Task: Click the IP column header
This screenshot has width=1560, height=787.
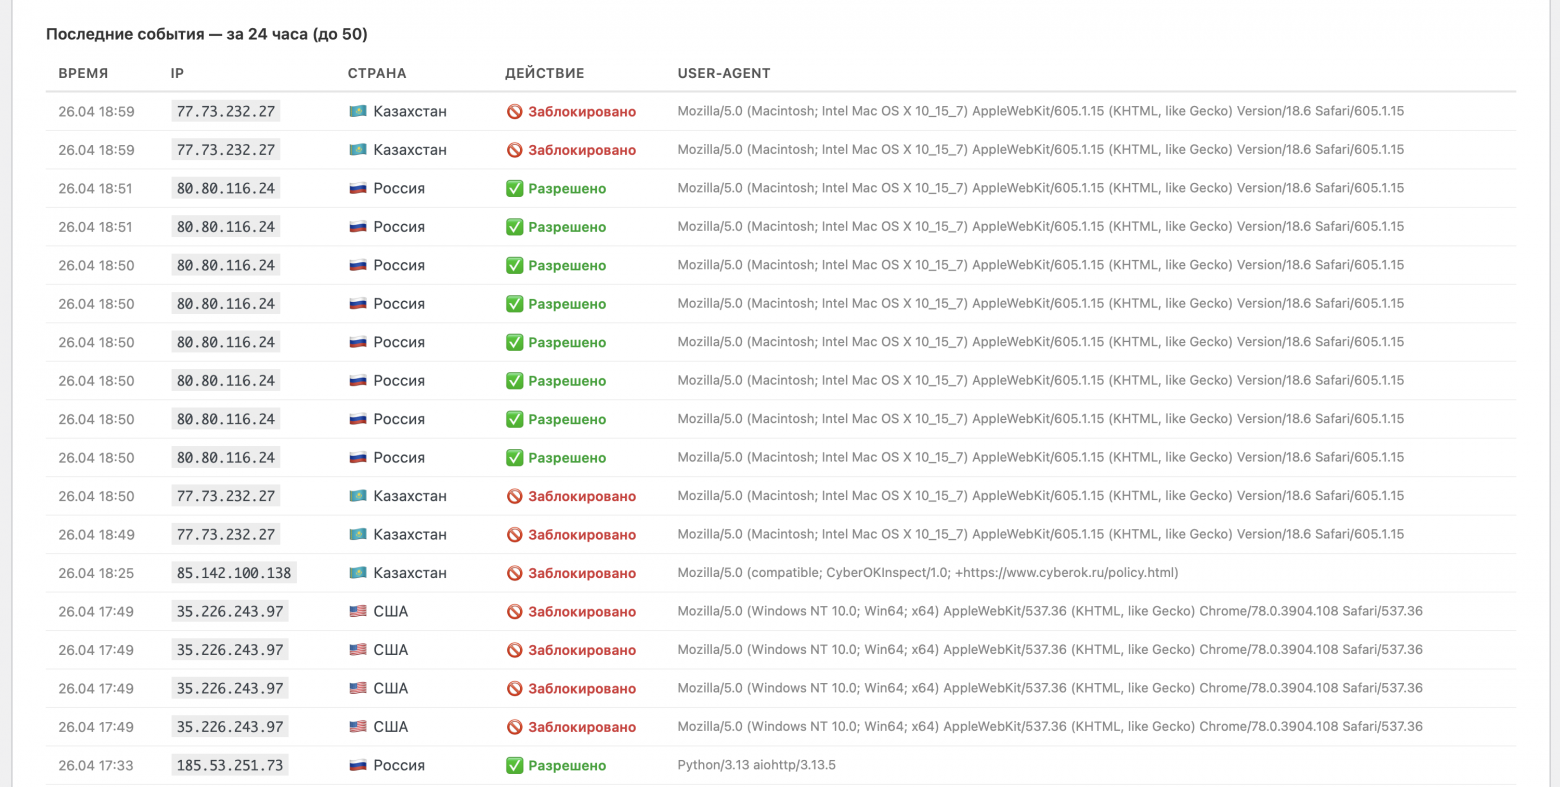Action: point(177,73)
